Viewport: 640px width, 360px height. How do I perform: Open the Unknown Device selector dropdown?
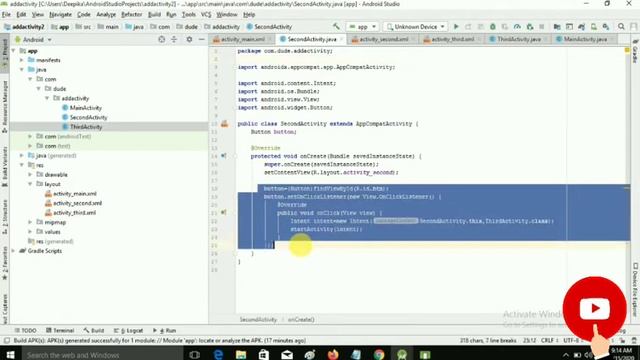[415, 27]
